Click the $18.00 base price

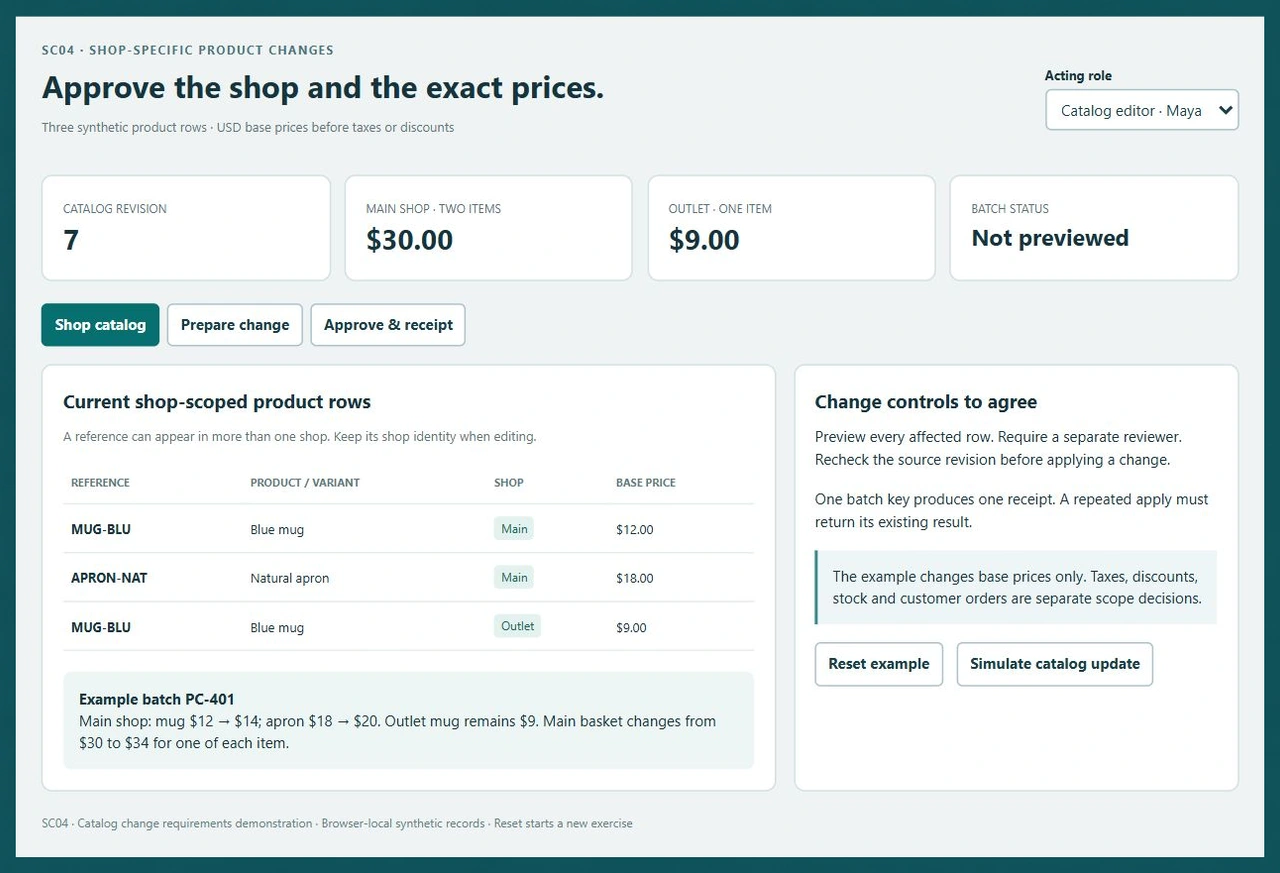635,578
